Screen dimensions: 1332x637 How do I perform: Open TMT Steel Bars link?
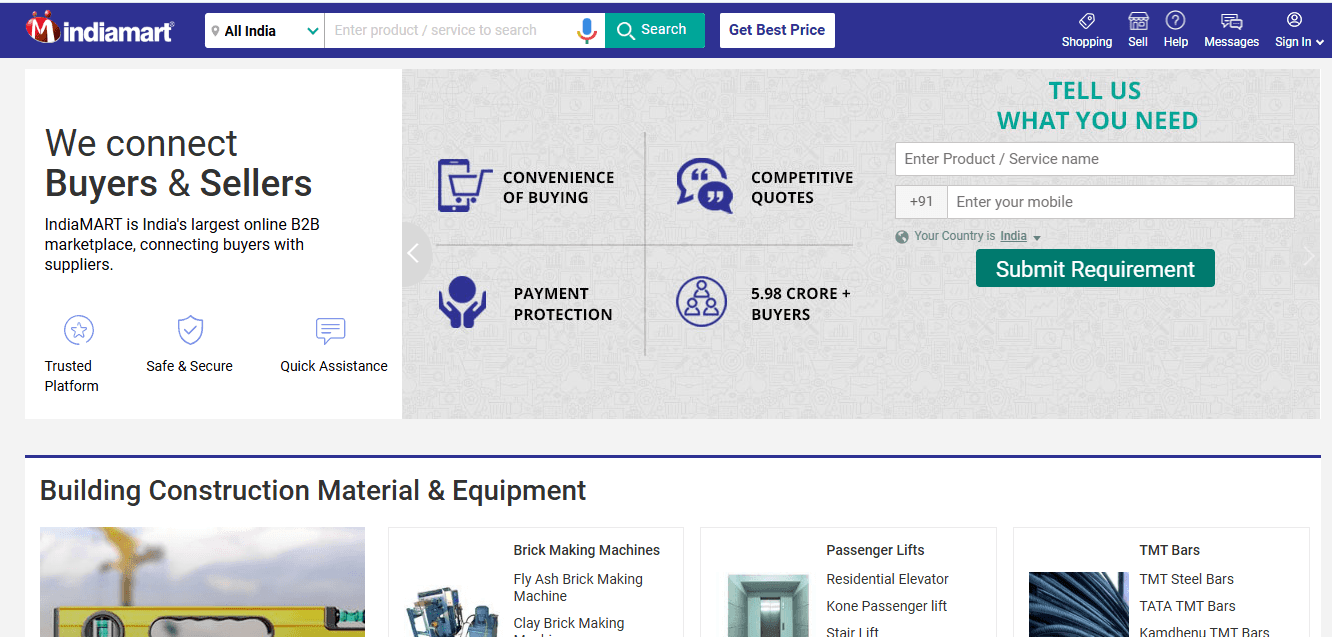(1186, 579)
